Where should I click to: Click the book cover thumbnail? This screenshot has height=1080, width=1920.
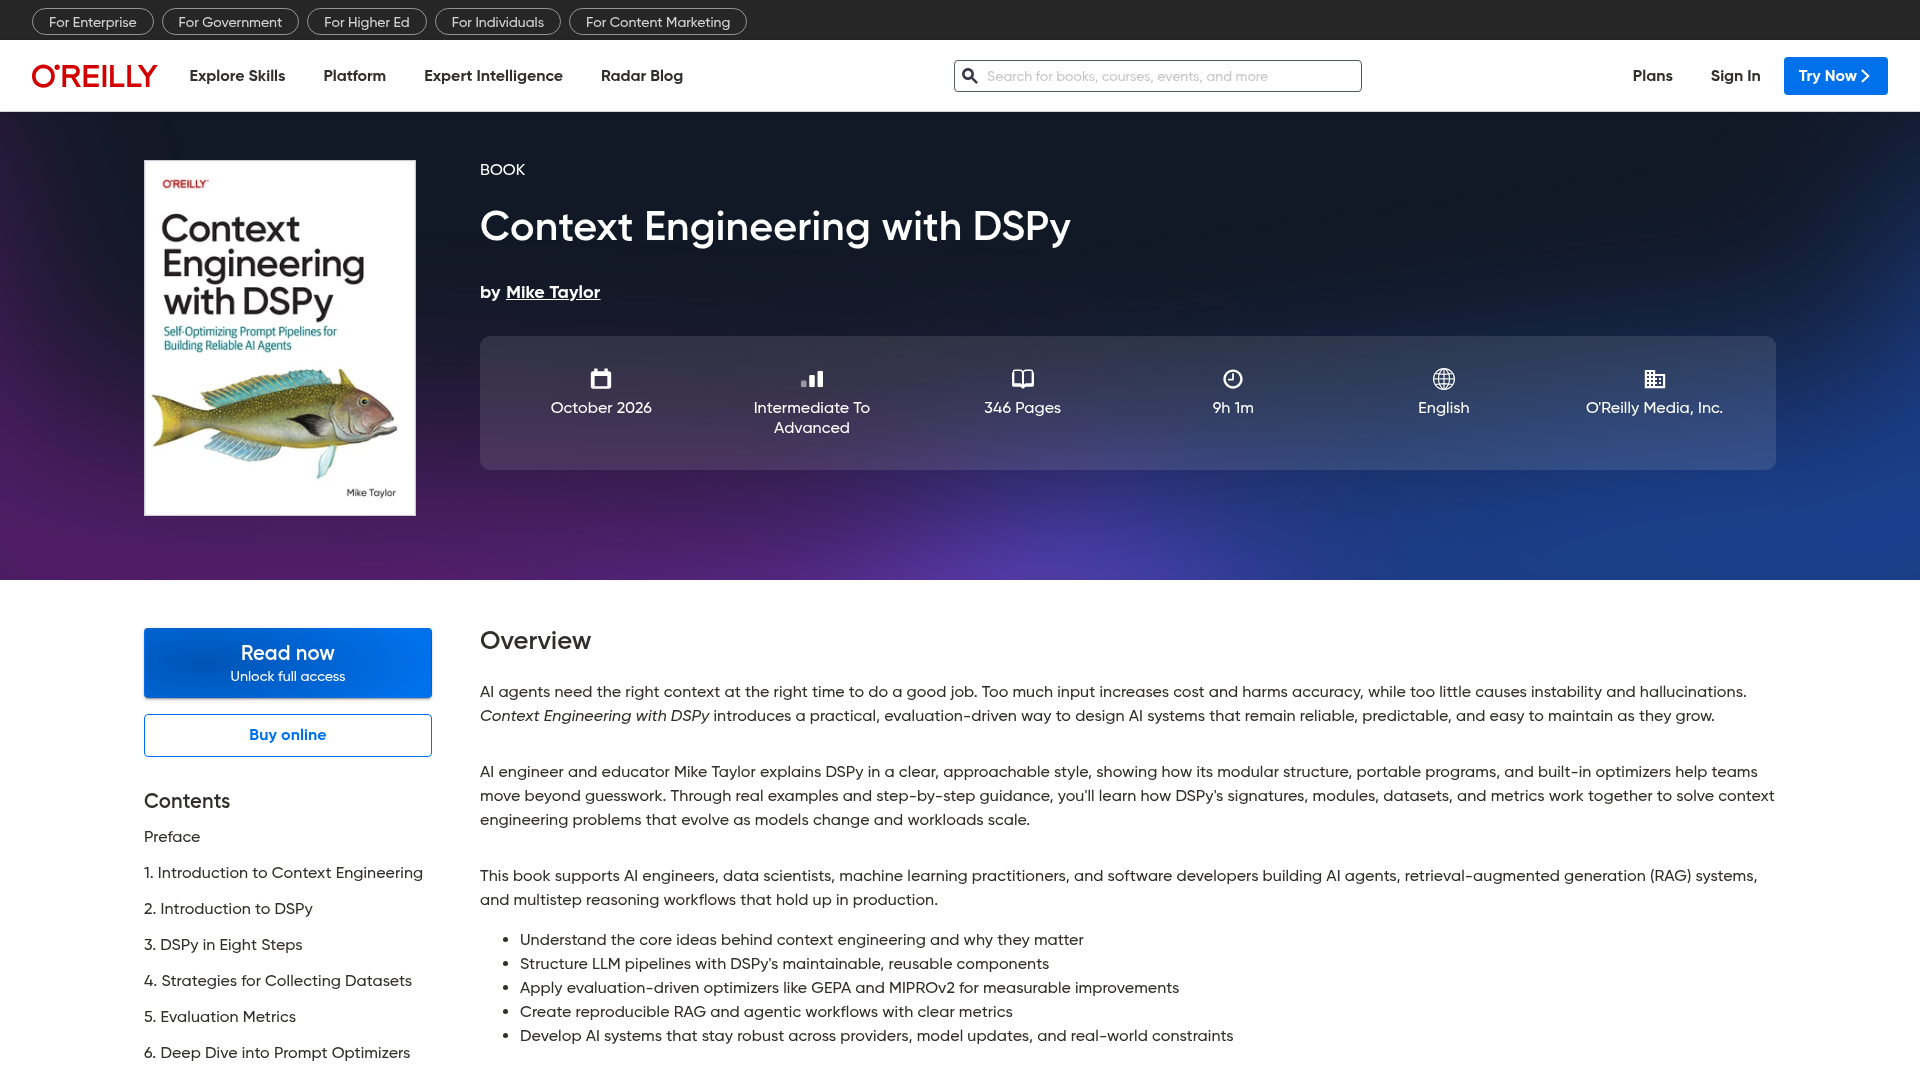point(280,338)
